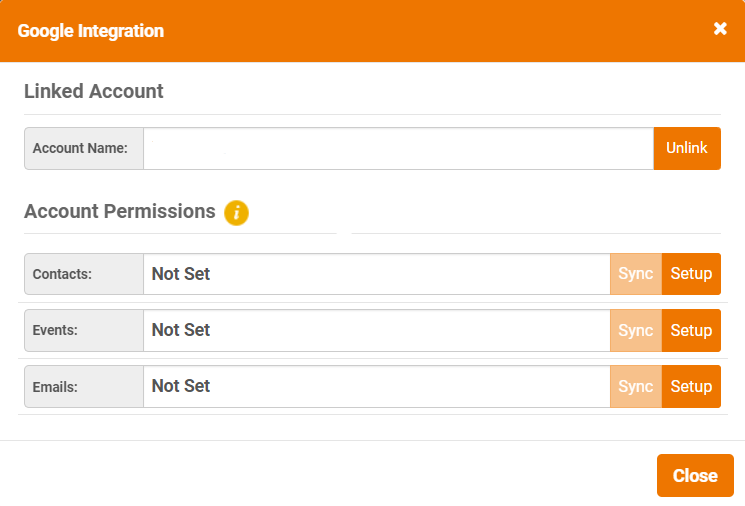Click the Account Name input field
The width and height of the screenshot is (745, 506).
click(x=399, y=148)
